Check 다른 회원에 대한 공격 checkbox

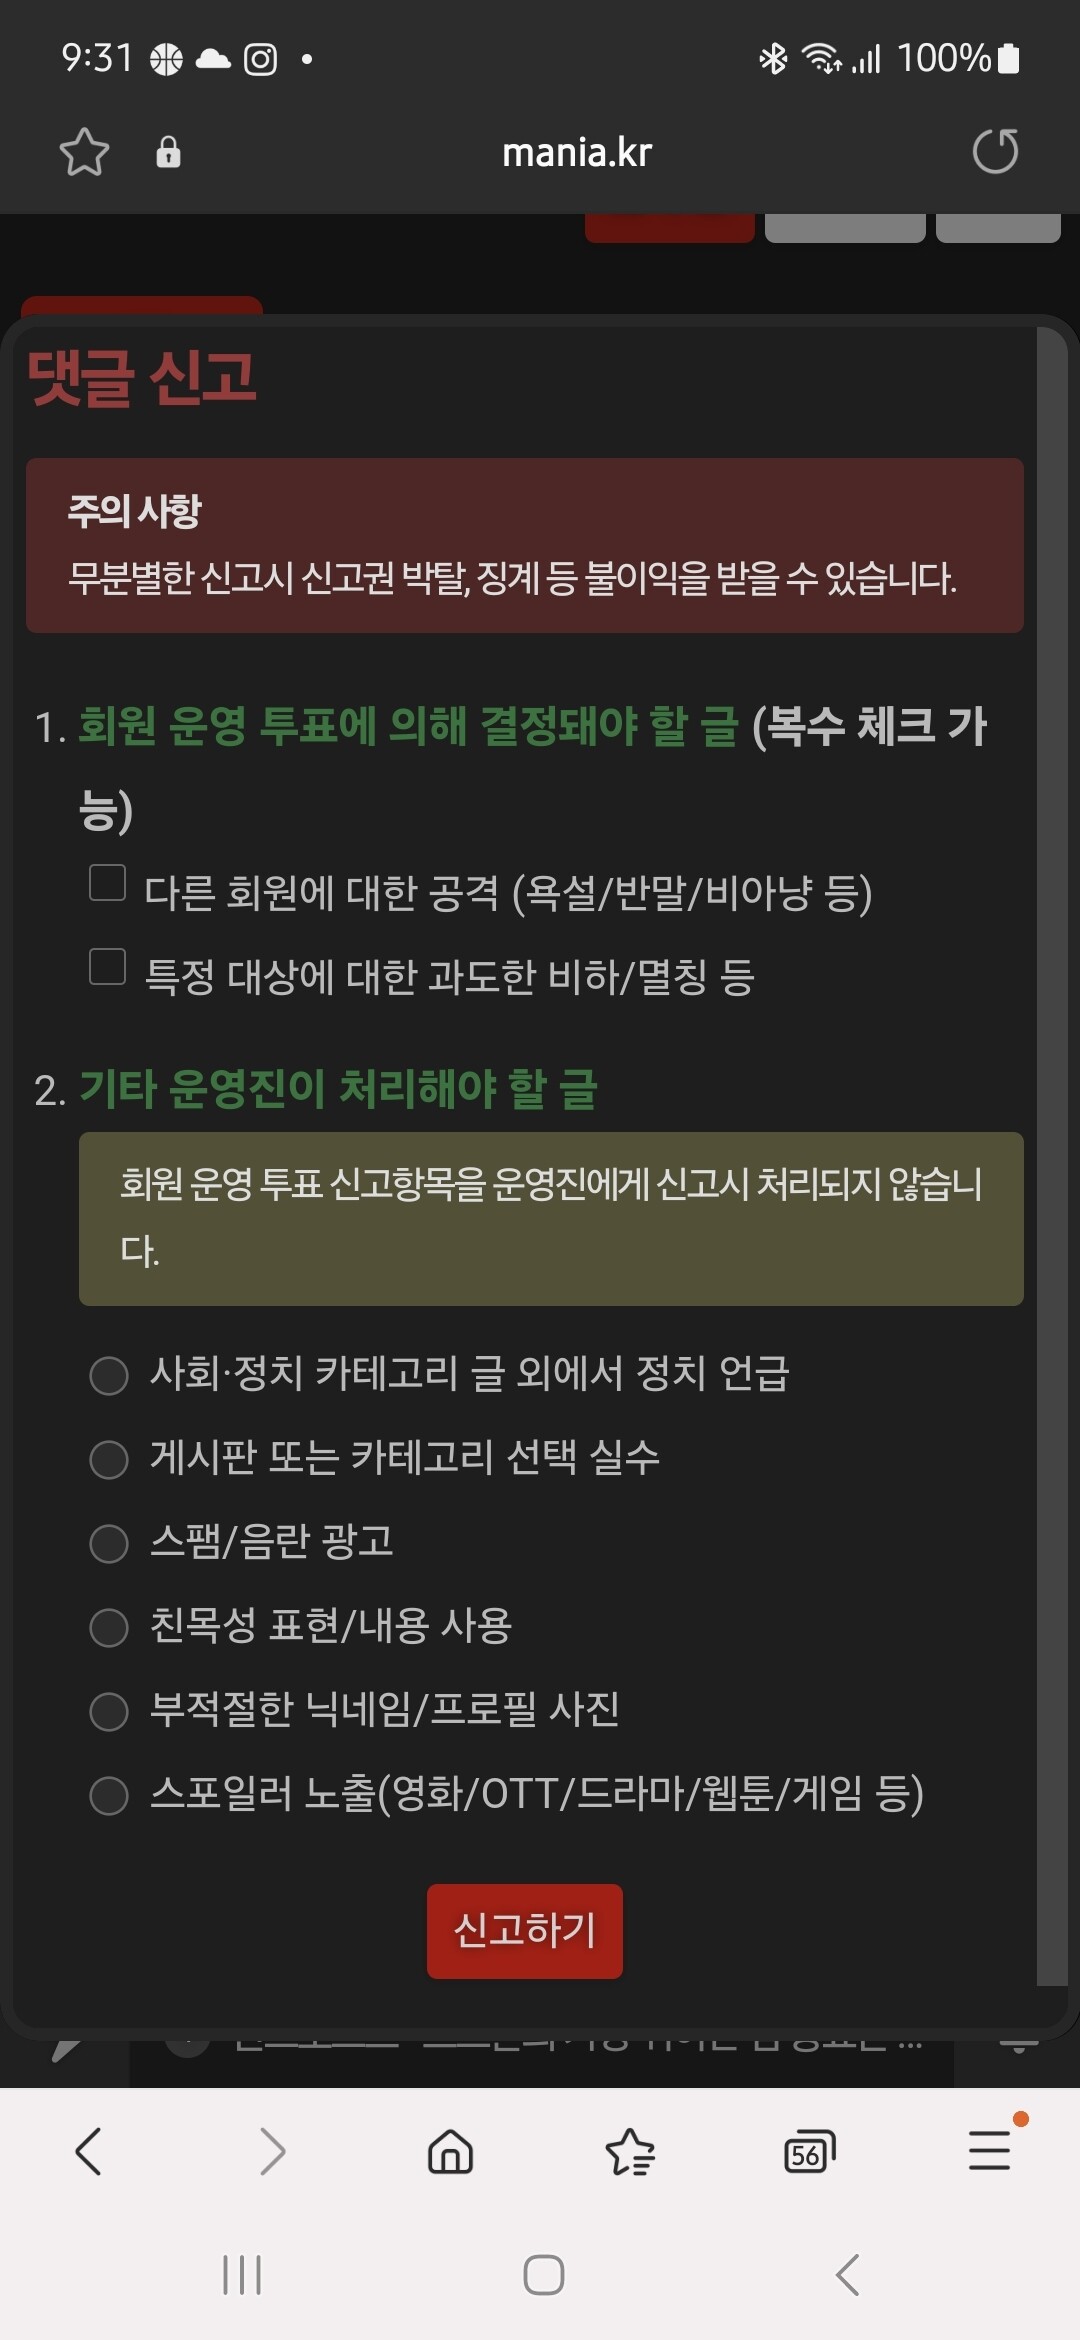click(107, 883)
